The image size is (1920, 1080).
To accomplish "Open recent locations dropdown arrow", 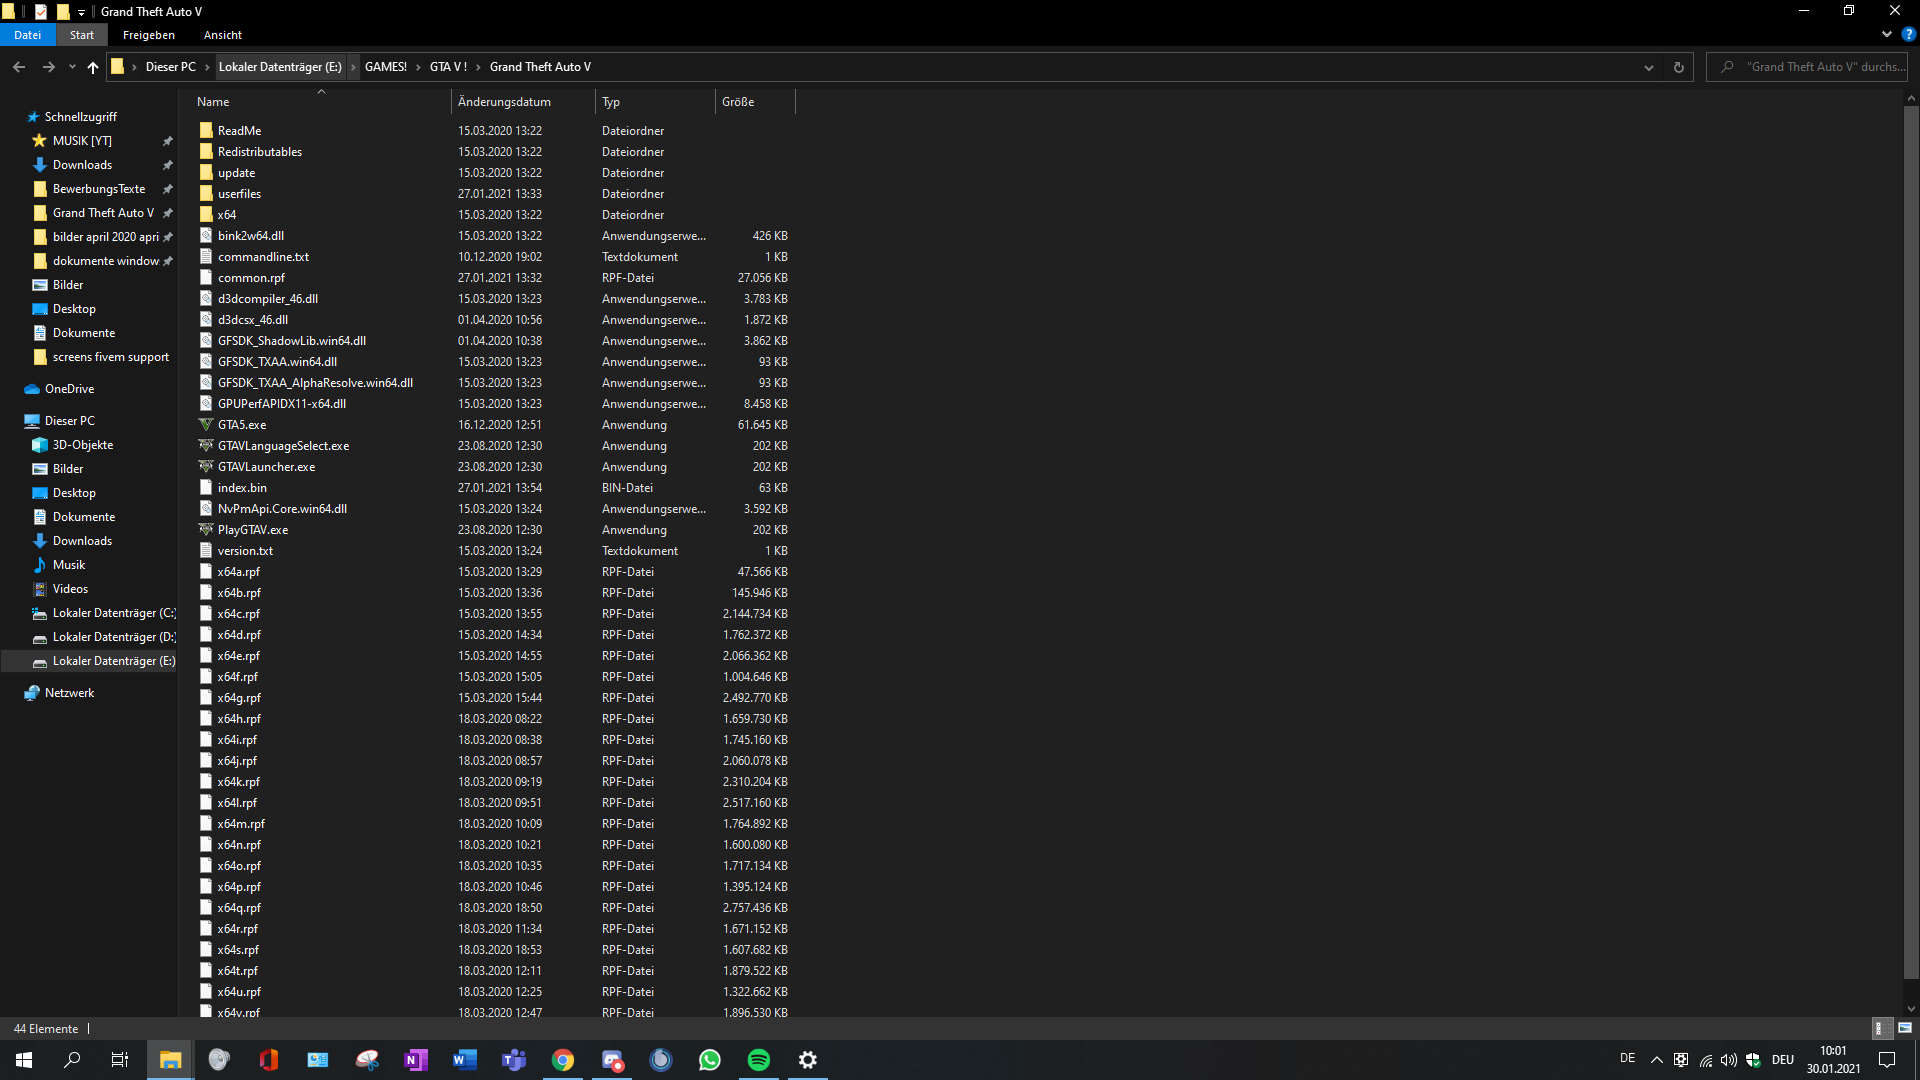I will pyautogui.click(x=72, y=67).
